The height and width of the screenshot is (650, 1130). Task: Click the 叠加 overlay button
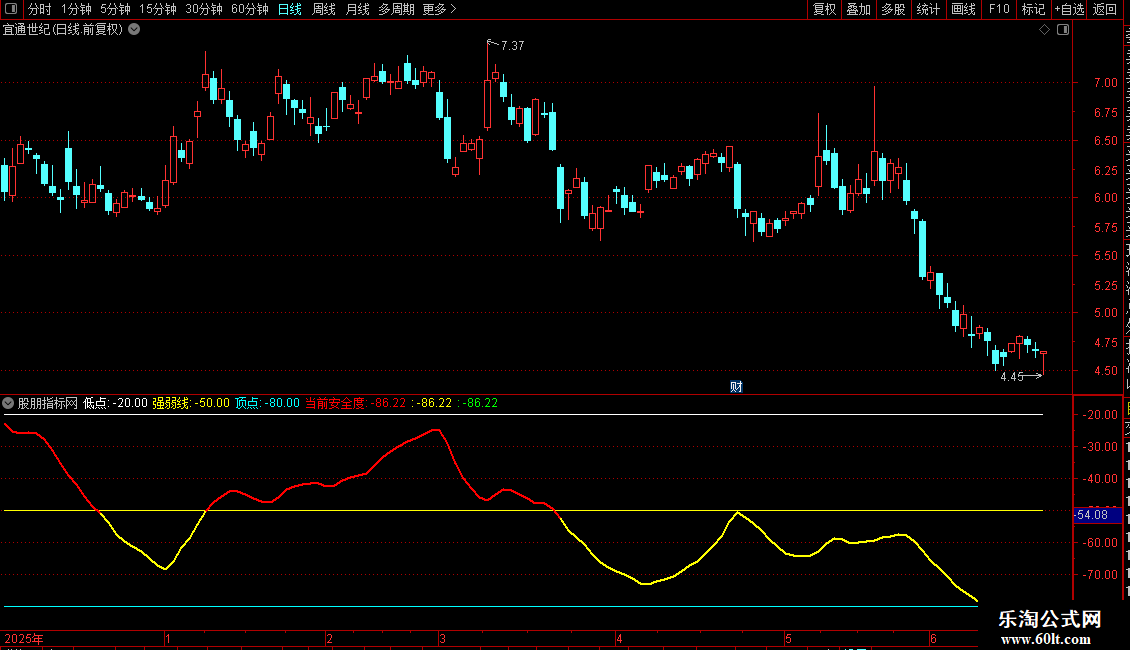pyautogui.click(x=858, y=9)
